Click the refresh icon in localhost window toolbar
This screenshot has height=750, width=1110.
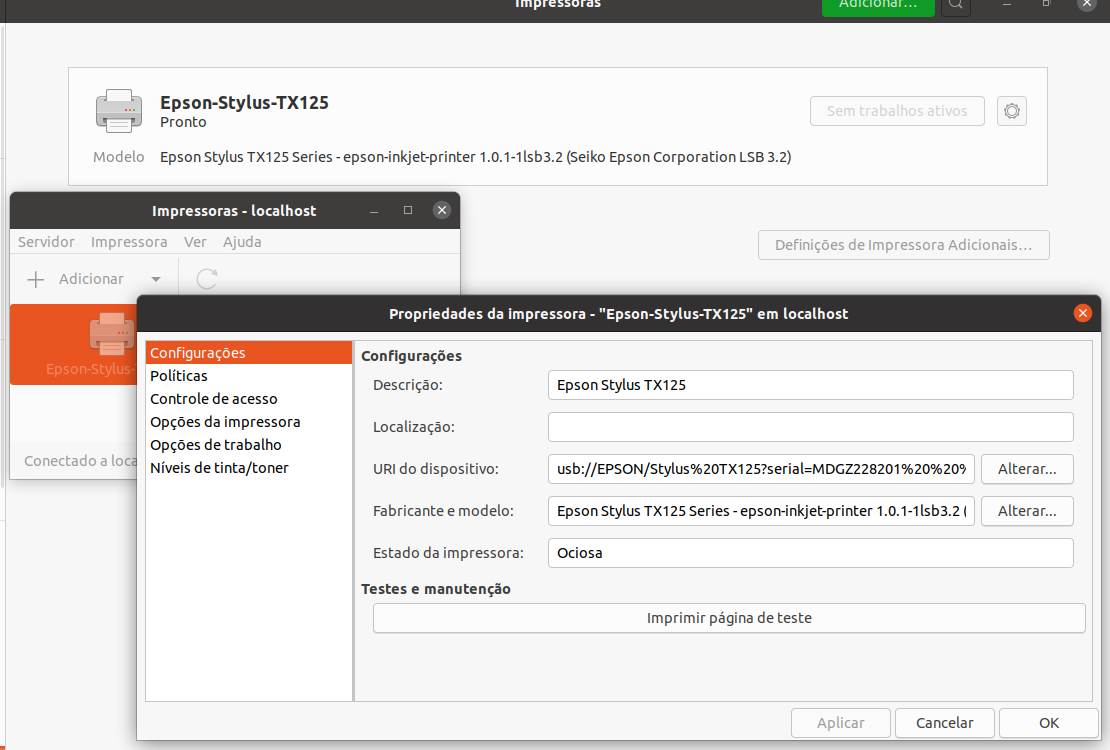(x=207, y=279)
